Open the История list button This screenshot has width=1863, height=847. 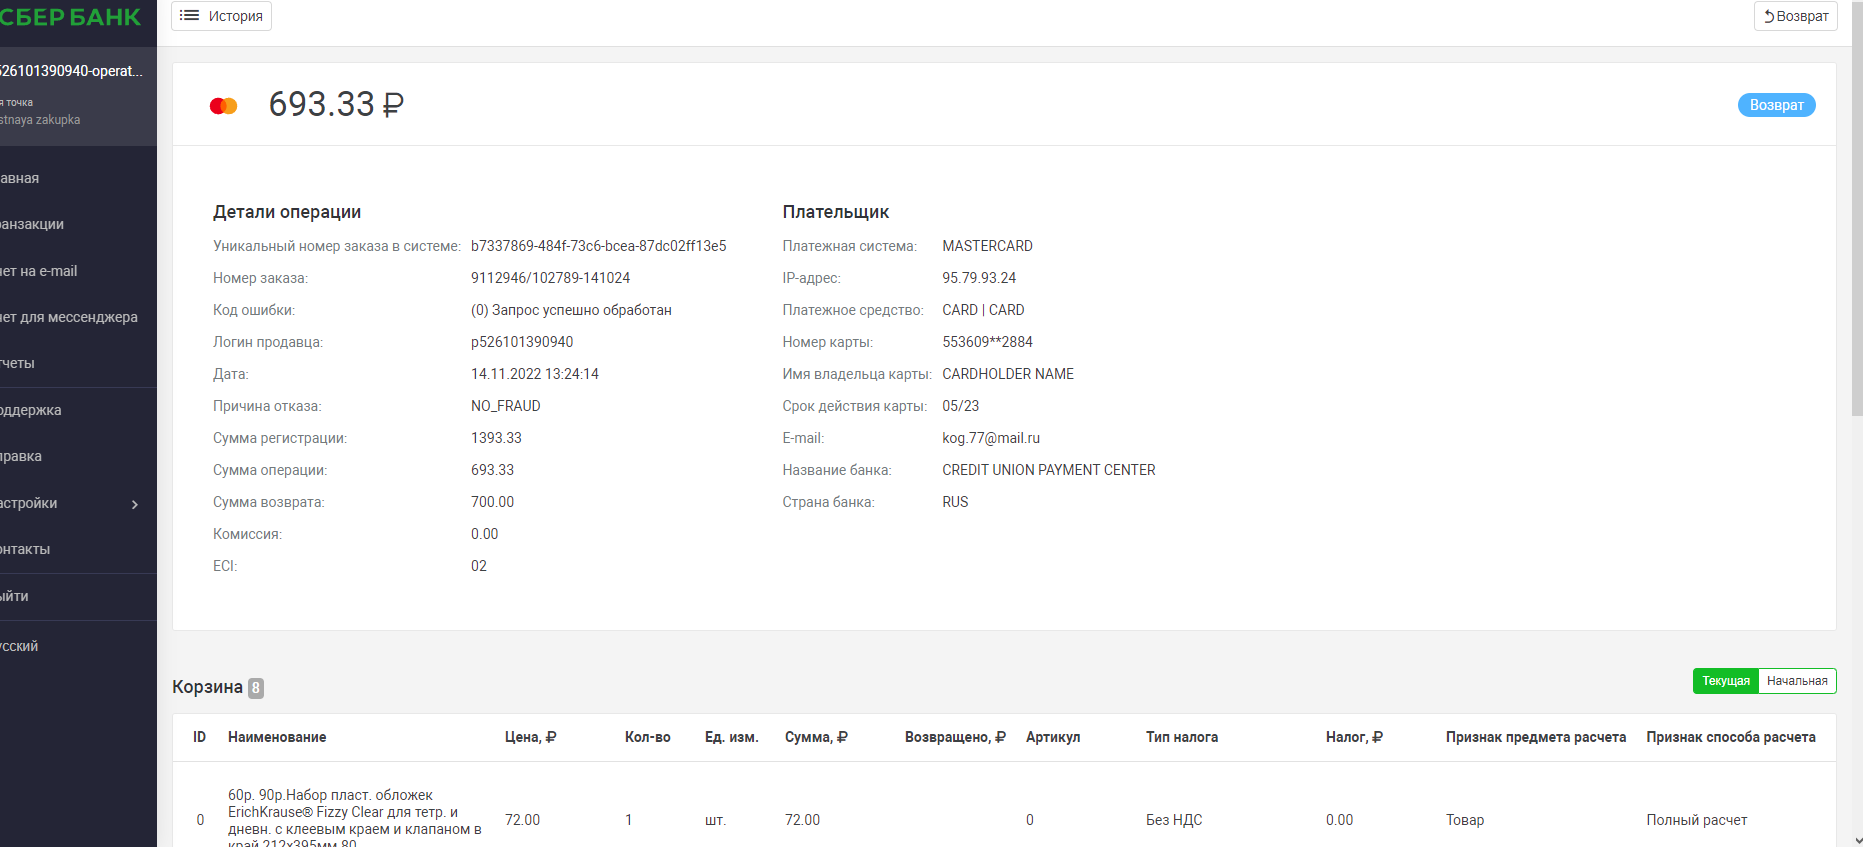tap(221, 16)
